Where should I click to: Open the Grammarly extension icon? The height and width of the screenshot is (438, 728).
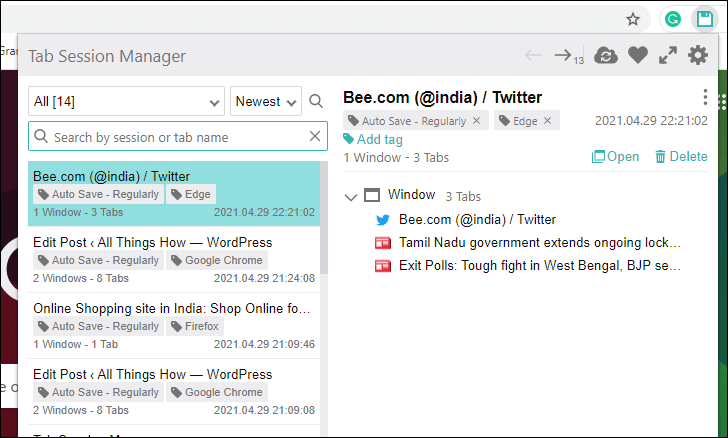[672, 20]
